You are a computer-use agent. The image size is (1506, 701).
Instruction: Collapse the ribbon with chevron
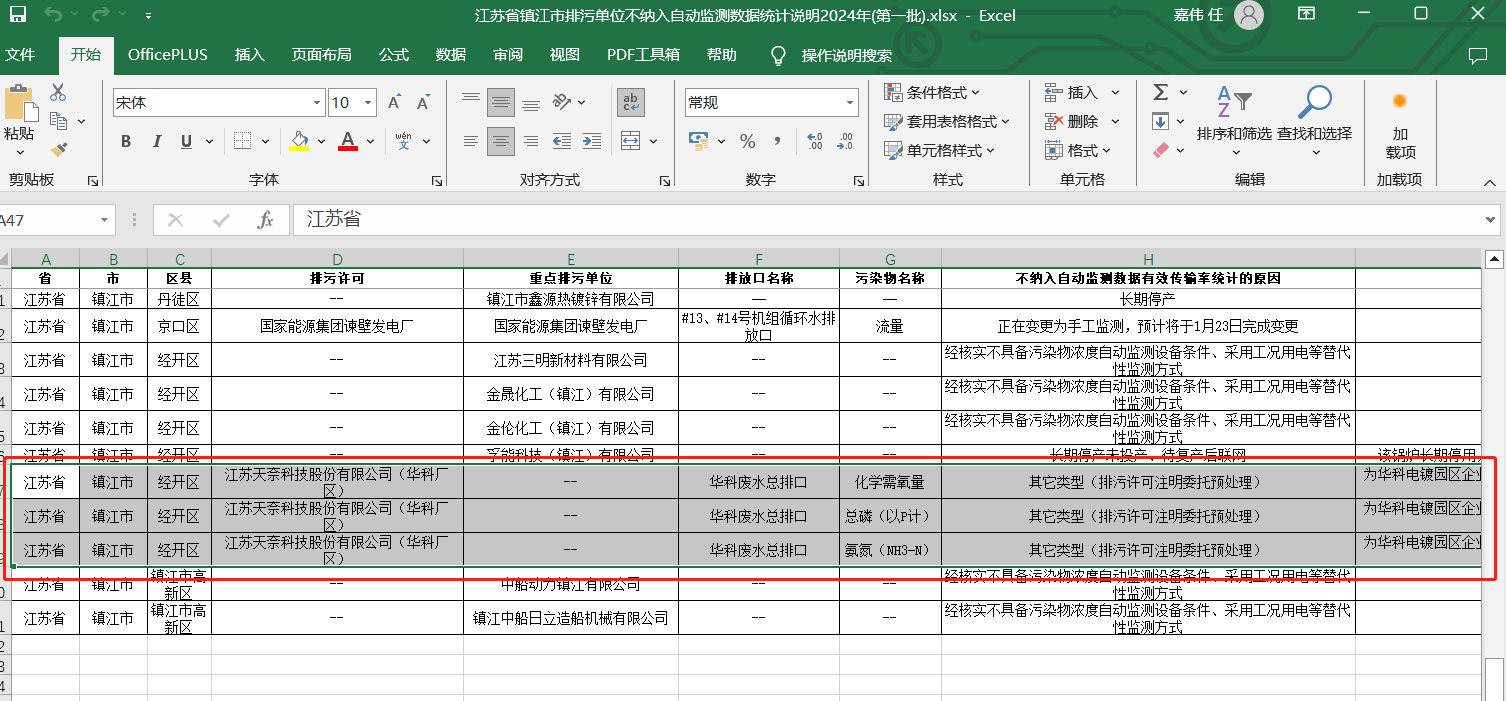[1490, 183]
